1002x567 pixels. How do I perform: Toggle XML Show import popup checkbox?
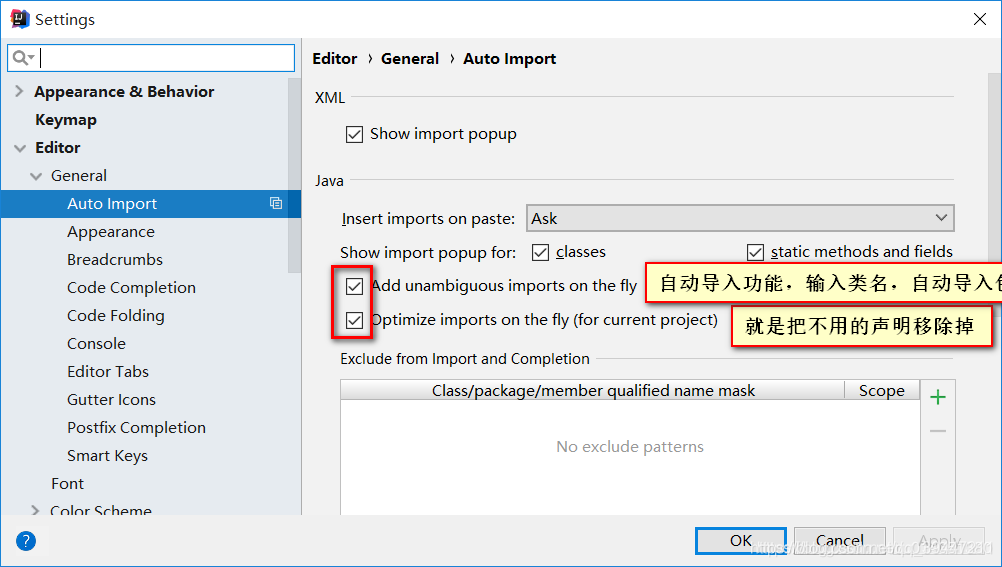(354, 134)
